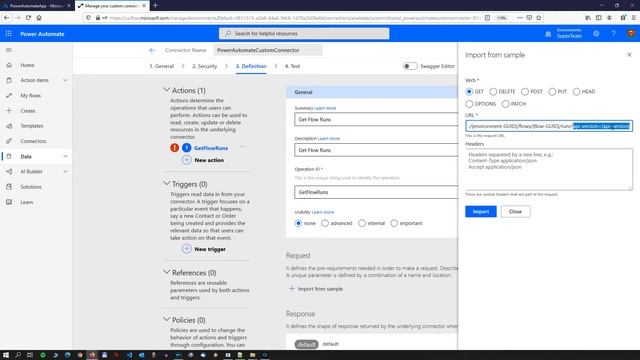Open the Learn book icon in sidebar
Screen dimensions: 640x360
tap(9, 202)
